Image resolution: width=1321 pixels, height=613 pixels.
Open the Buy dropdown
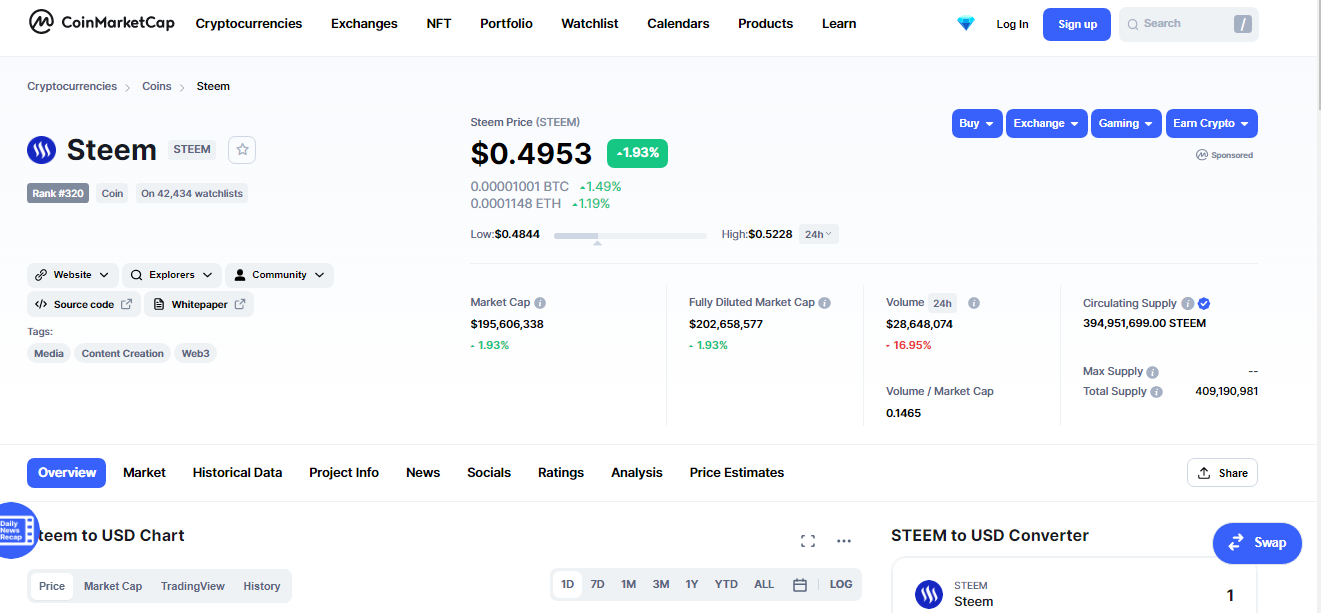click(977, 123)
